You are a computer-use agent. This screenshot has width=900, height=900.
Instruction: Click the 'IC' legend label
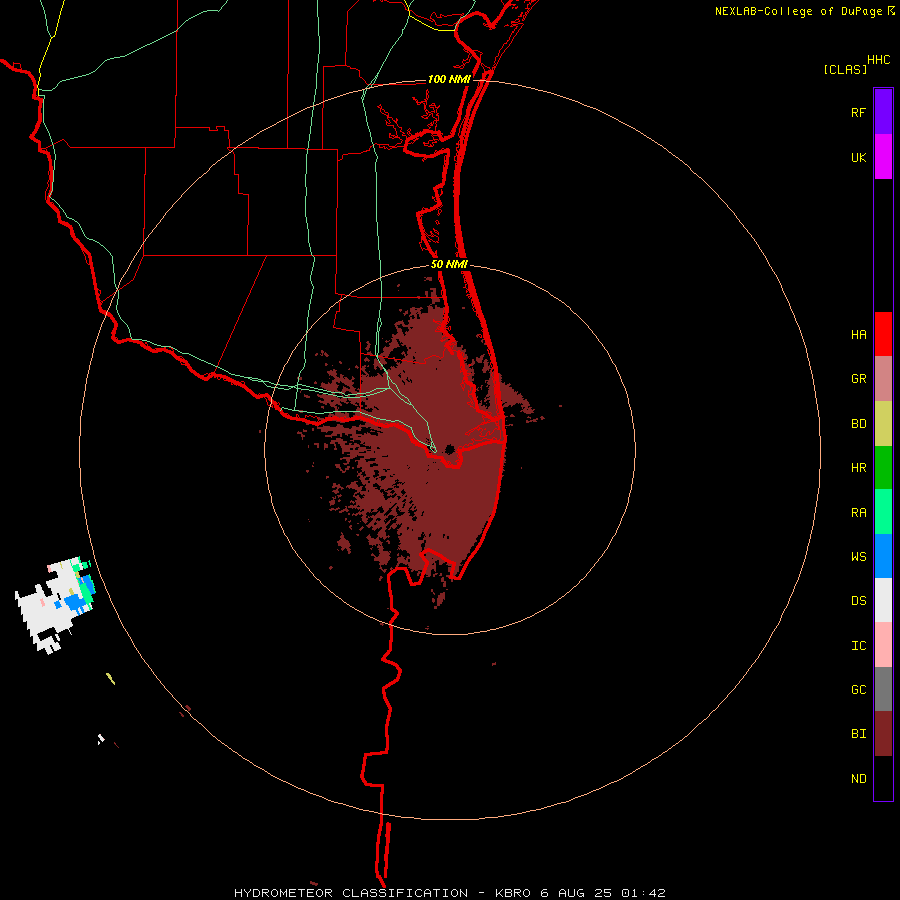click(858, 645)
